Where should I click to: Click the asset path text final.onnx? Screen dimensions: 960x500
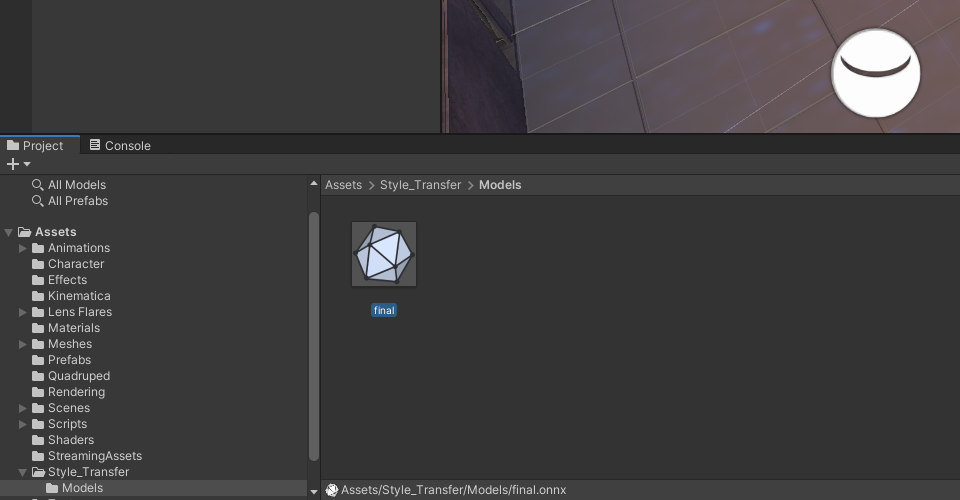click(x=454, y=490)
